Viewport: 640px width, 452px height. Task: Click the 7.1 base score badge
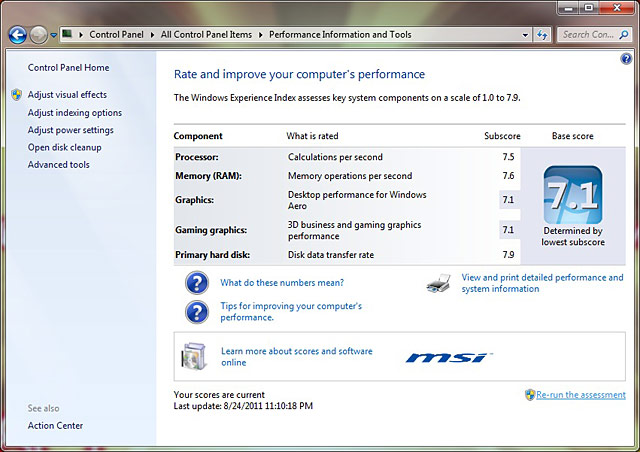coord(572,195)
